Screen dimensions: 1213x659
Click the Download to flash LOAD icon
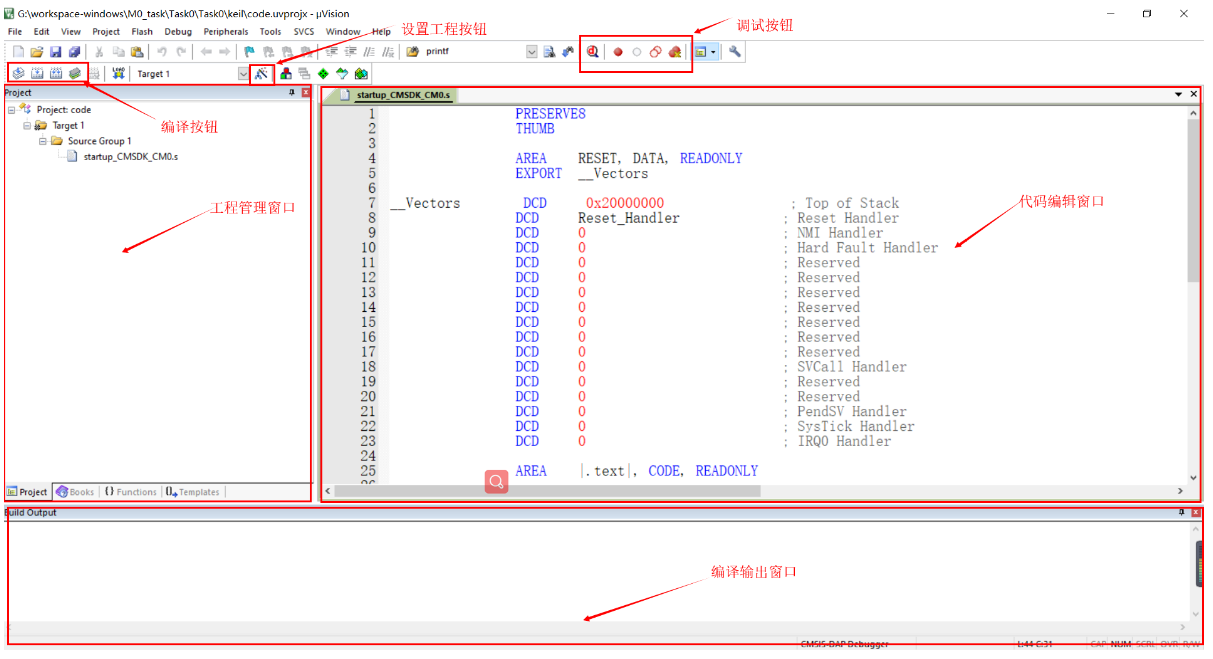[120, 73]
